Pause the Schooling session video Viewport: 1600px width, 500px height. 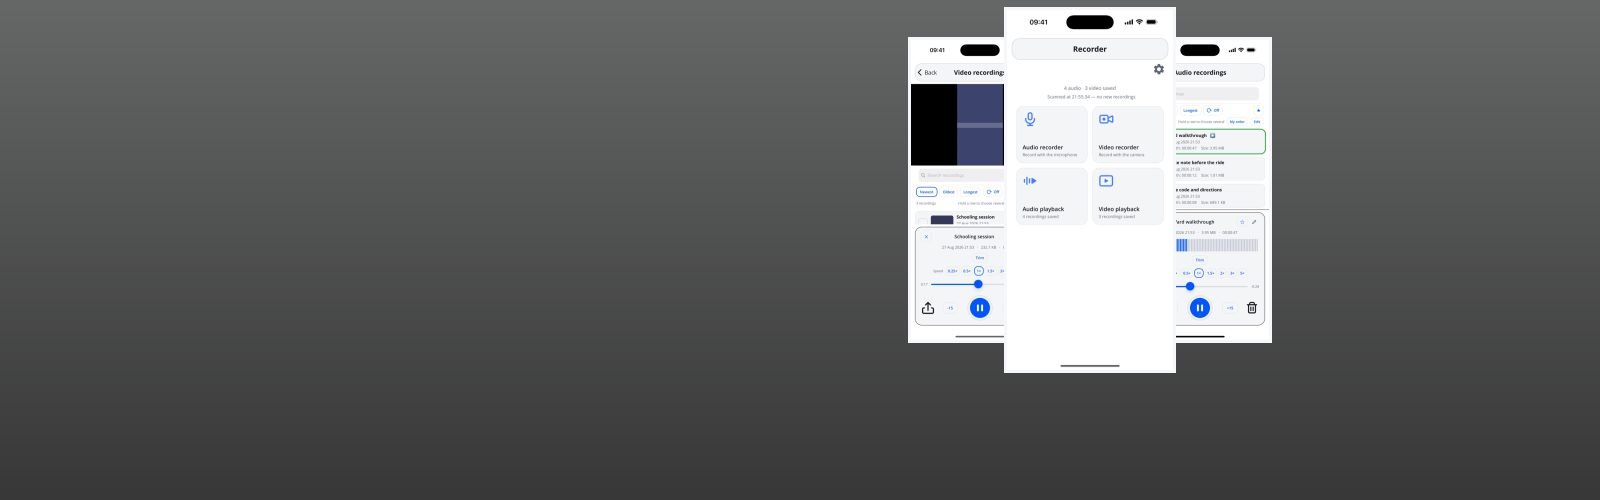[x=980, y=308]
